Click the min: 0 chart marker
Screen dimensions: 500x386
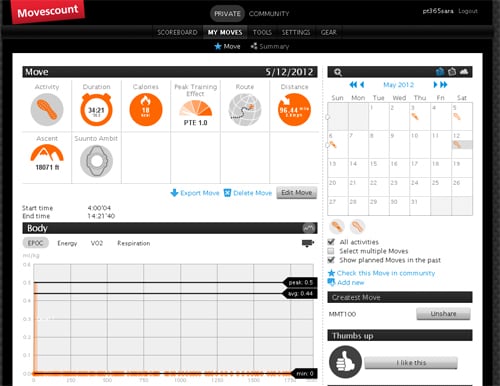pos(304,373)
